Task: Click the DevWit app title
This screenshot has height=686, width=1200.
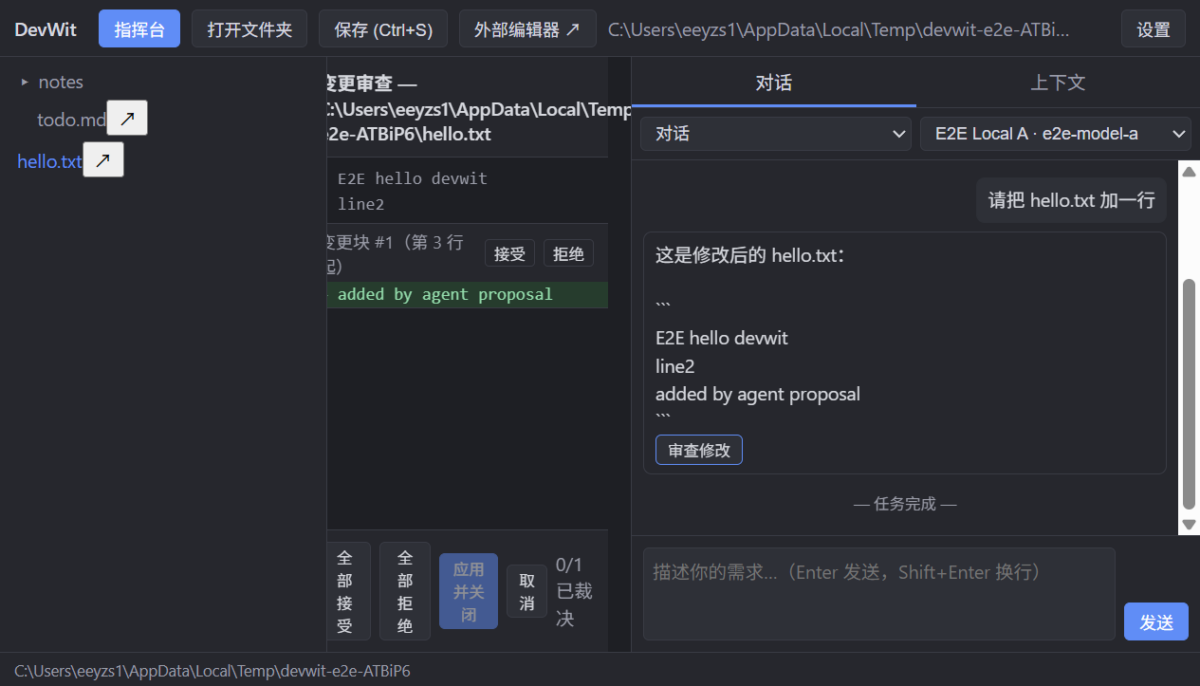Action: pyautogui.click(x=46, y=29)
